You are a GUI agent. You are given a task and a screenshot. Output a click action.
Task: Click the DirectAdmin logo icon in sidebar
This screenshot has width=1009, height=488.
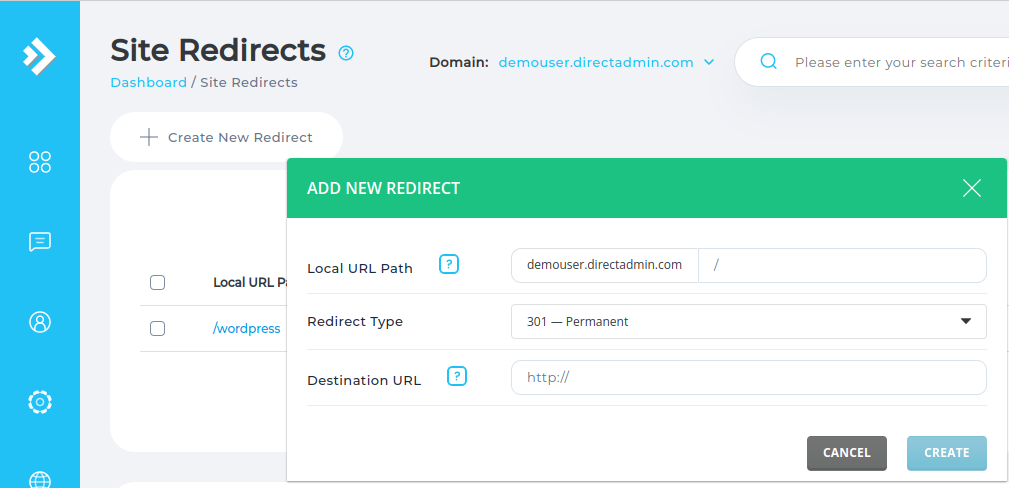tap(39, 55)
